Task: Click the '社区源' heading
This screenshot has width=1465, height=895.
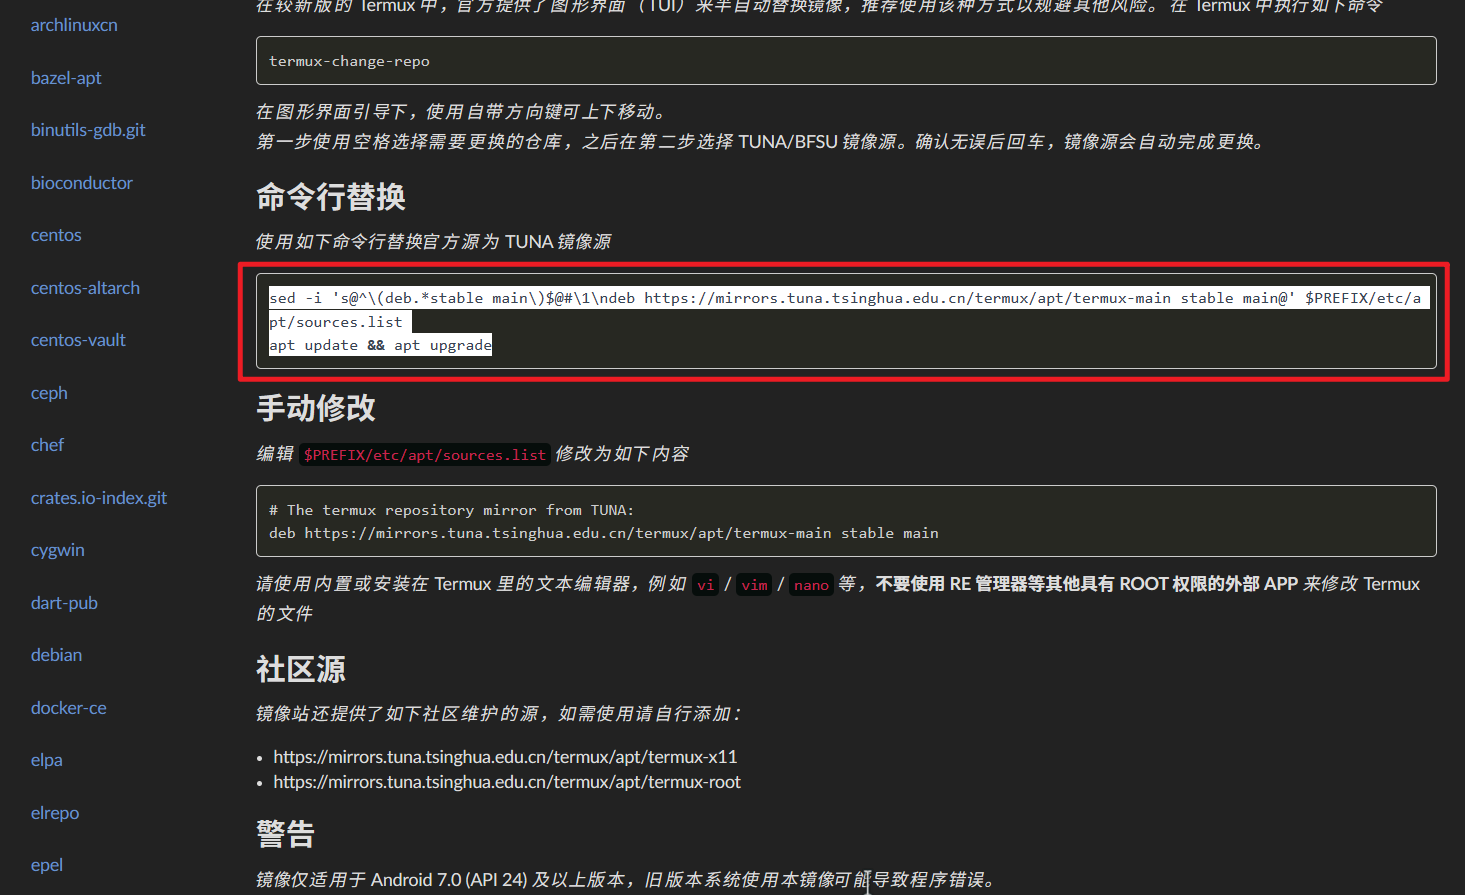Action: [301, 669]
